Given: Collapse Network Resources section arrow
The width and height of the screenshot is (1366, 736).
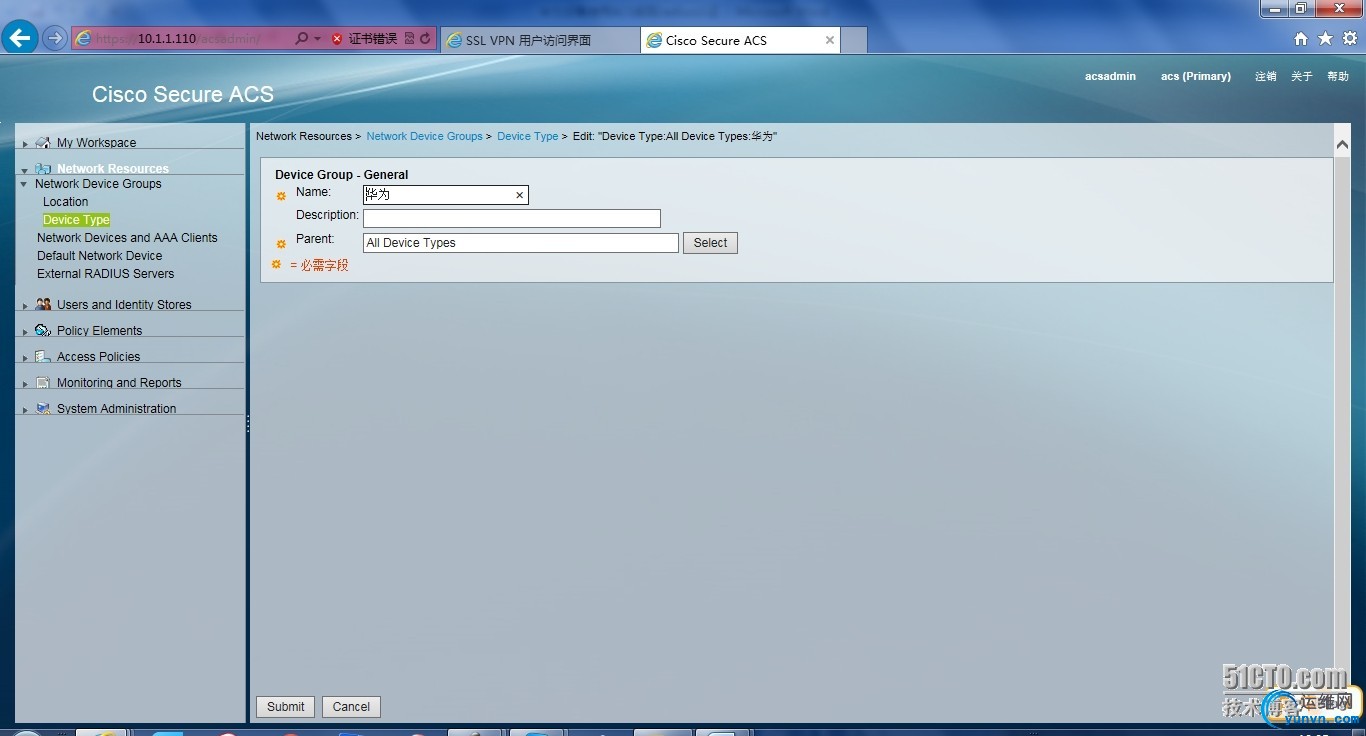Looking at the screenshot, I should 24,171.
